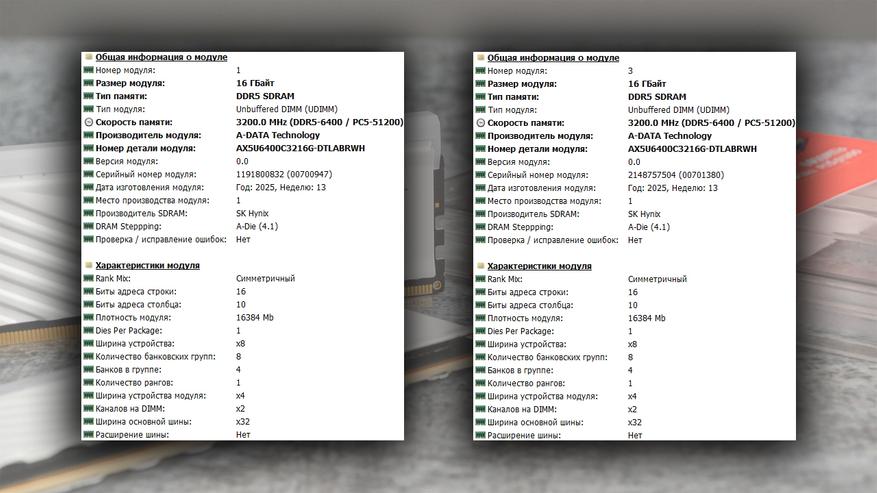The width and height of the screenshot is (877, 493).
Task: Click chip icon beside Каналов на DIMM in module 1 panel
Action: tap(88, 409)
